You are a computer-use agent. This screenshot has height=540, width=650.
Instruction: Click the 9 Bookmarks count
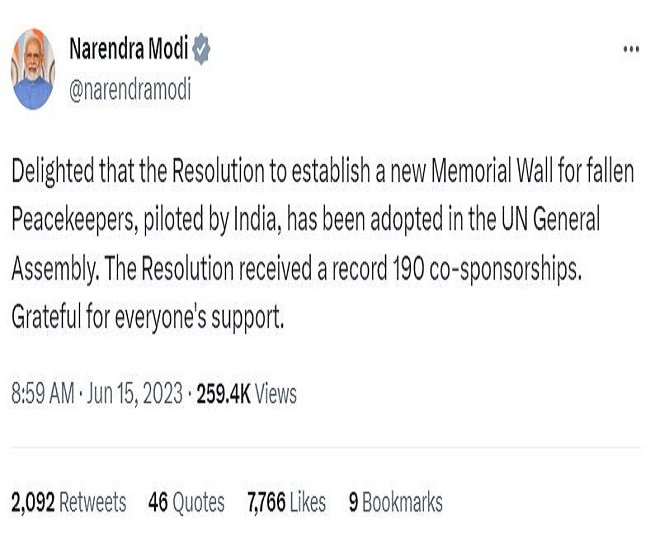[x=395, y=502]
